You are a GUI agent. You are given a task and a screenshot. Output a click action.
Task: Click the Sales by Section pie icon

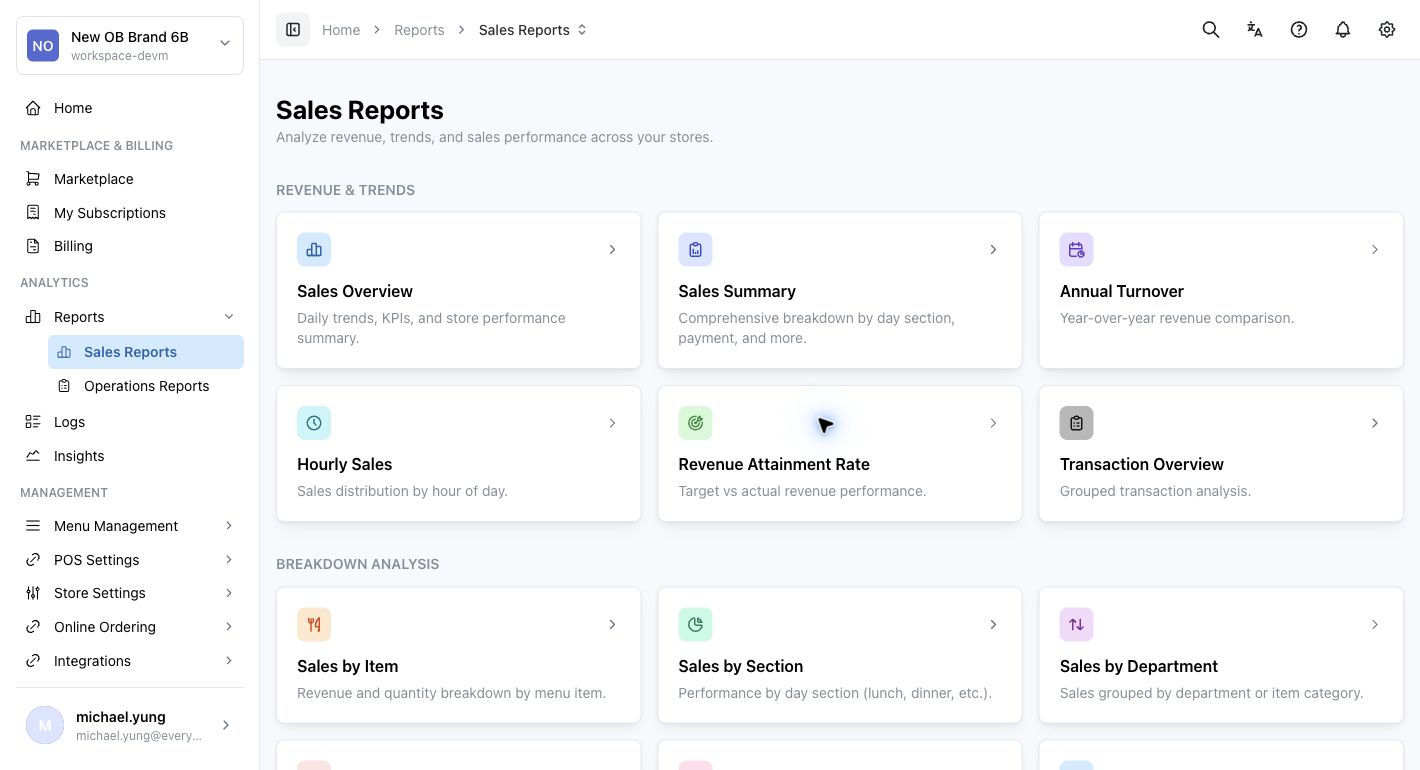pyautogui.click(x=695, y=625)
